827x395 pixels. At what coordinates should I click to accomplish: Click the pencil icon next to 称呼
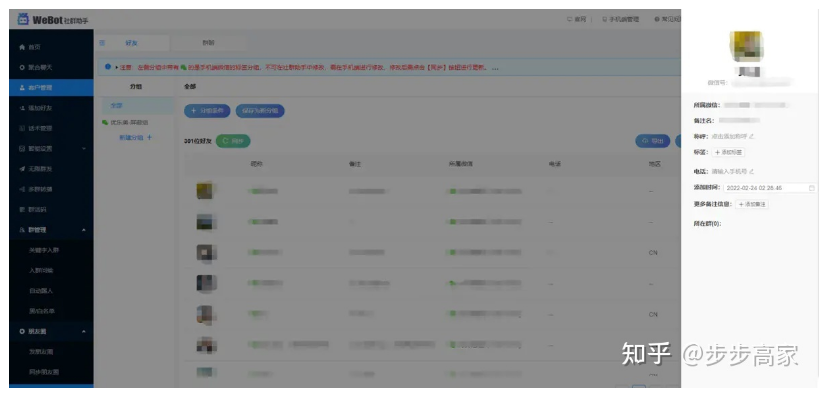(x=752, y=136)
